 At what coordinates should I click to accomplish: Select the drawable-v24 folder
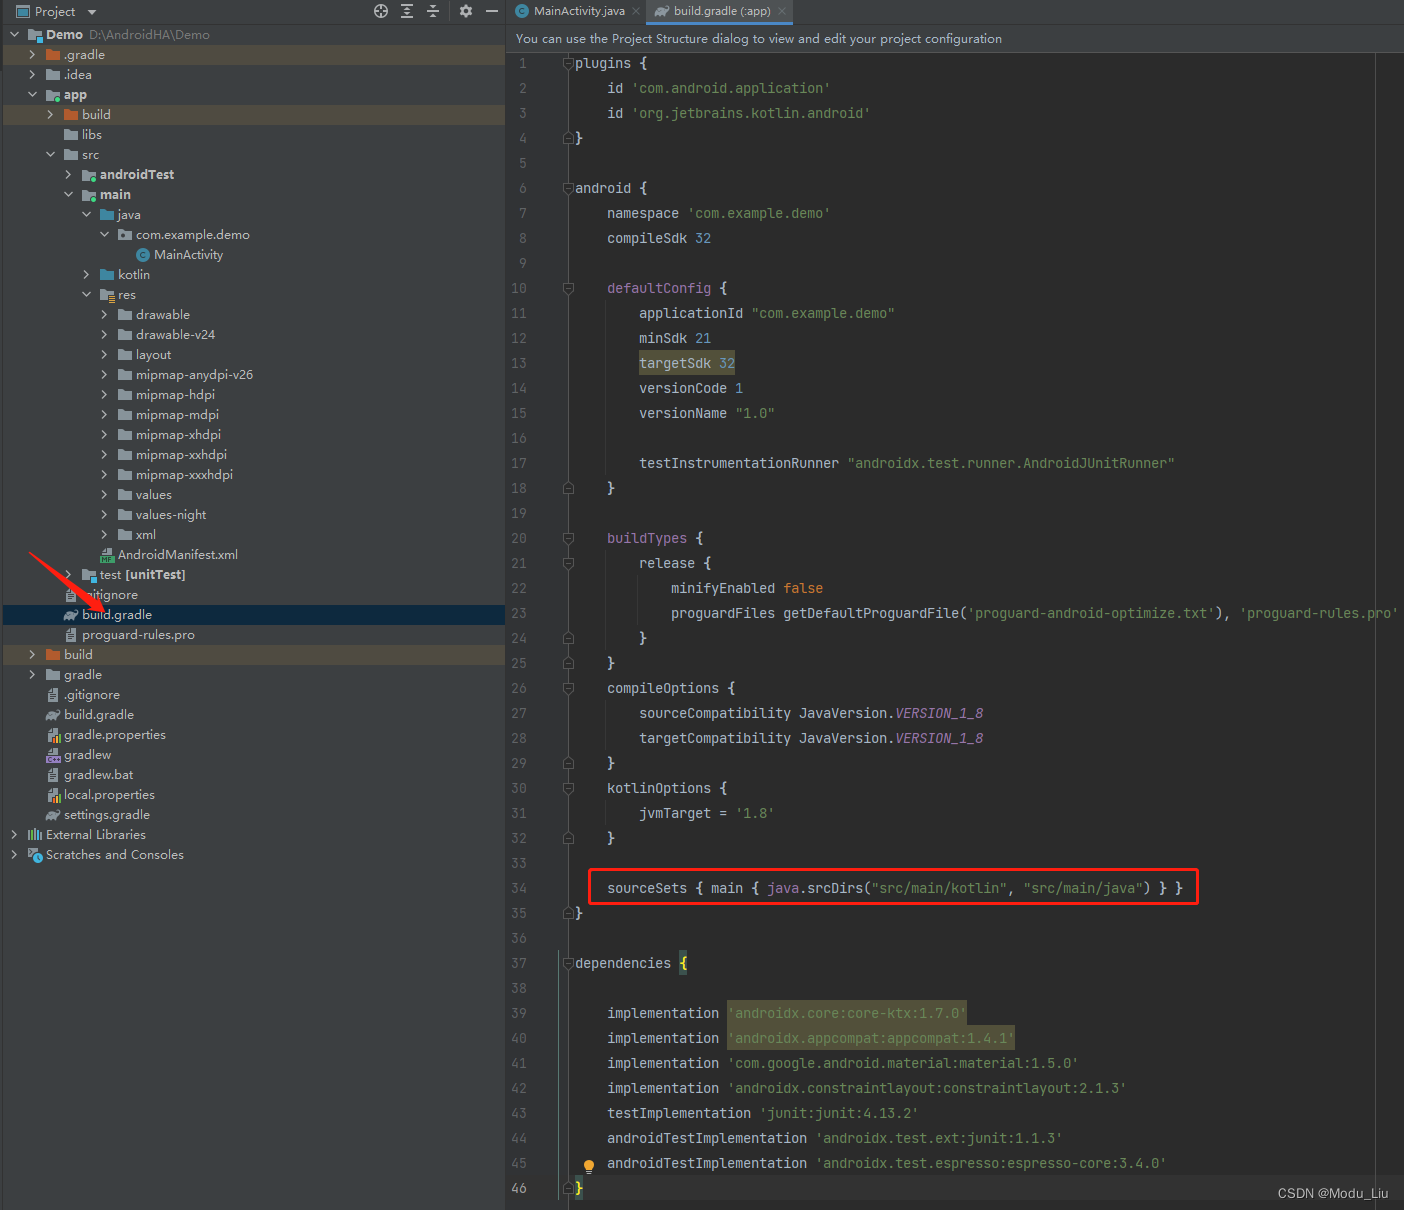pyautogui.click(x=175, y=335)
